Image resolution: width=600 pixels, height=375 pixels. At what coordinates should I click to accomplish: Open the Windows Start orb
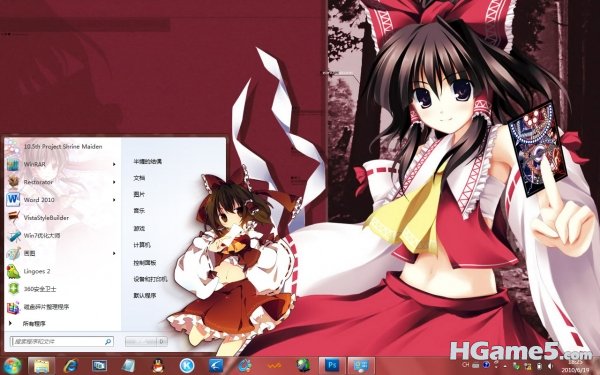click(x=12, y=366)
